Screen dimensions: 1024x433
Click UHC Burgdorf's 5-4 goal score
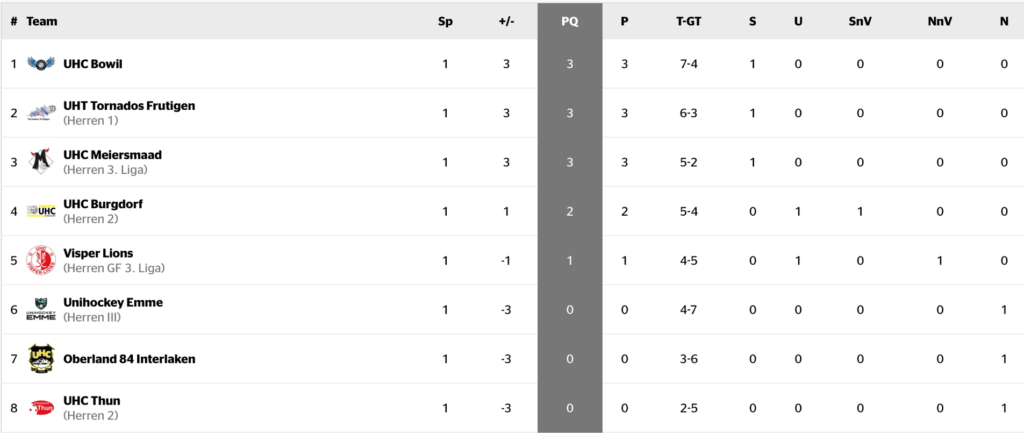[688, 211]
